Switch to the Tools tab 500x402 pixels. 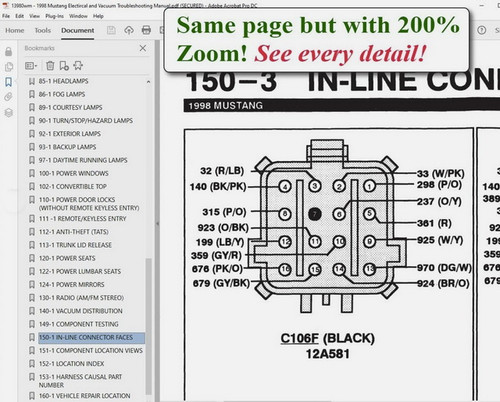(43, 30)
